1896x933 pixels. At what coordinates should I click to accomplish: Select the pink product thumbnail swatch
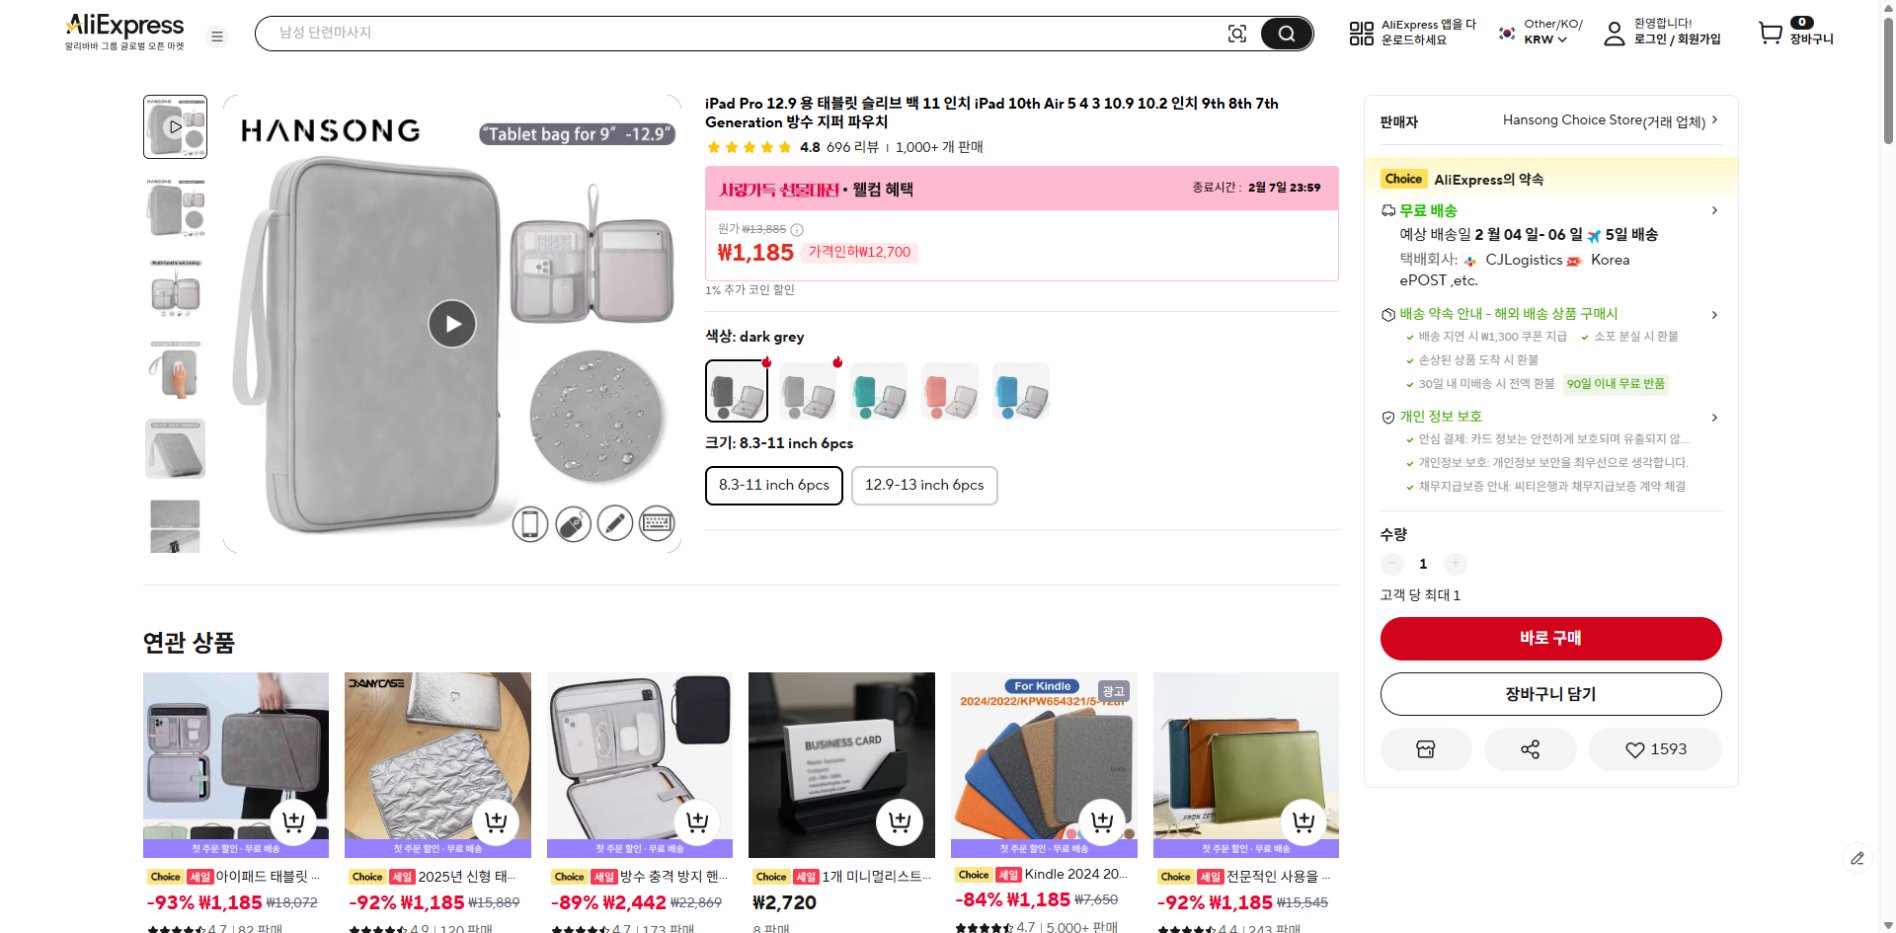tap(949, 391)
